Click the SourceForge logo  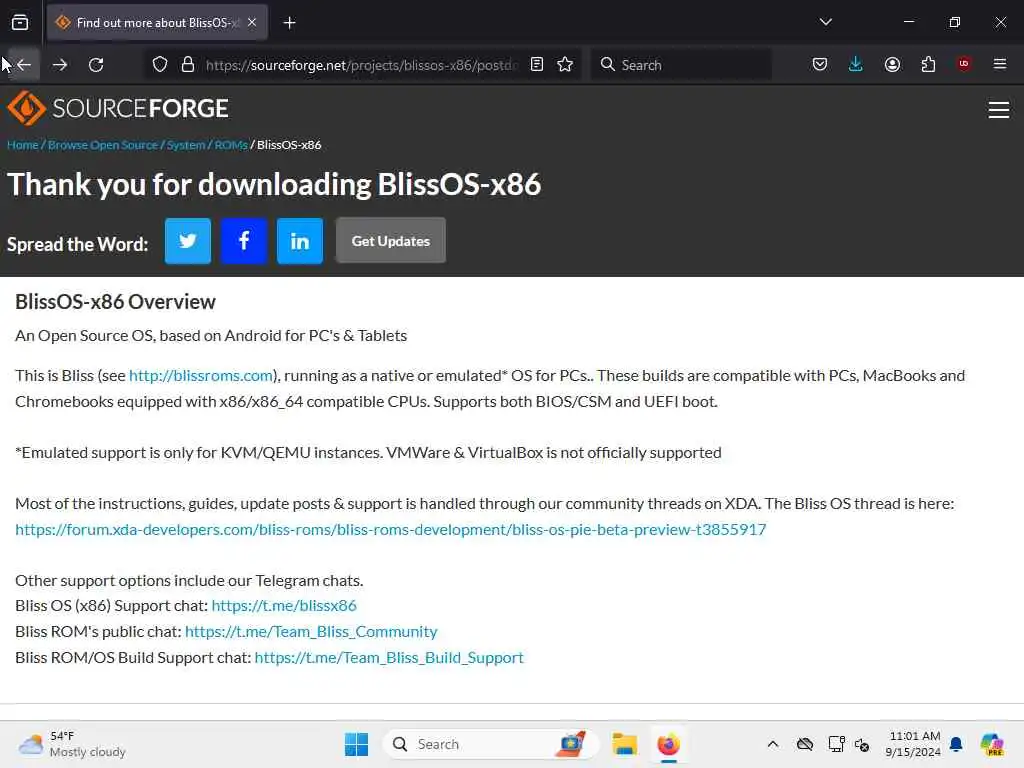118,108
